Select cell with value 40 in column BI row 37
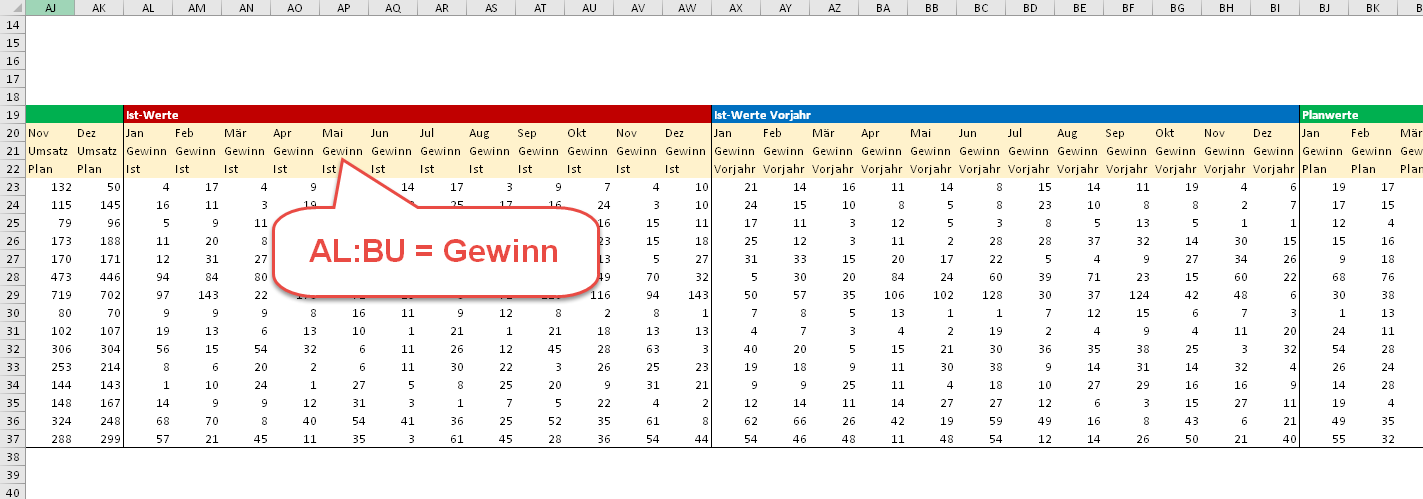This screenshot has width=1423, height=499. (x=1274, y=438)
